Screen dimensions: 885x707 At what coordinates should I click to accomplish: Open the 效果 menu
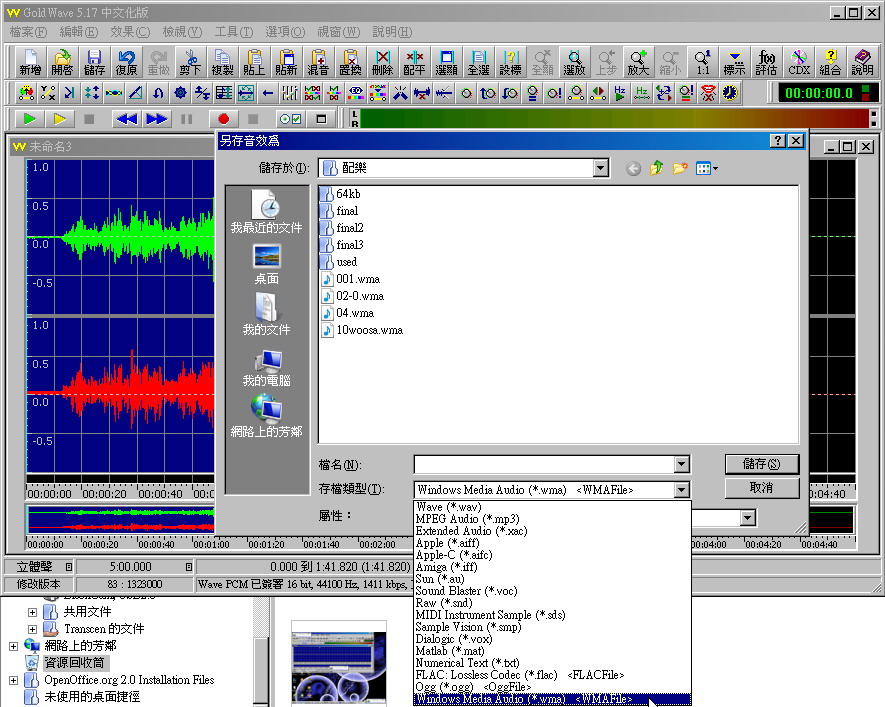[130, 32]
